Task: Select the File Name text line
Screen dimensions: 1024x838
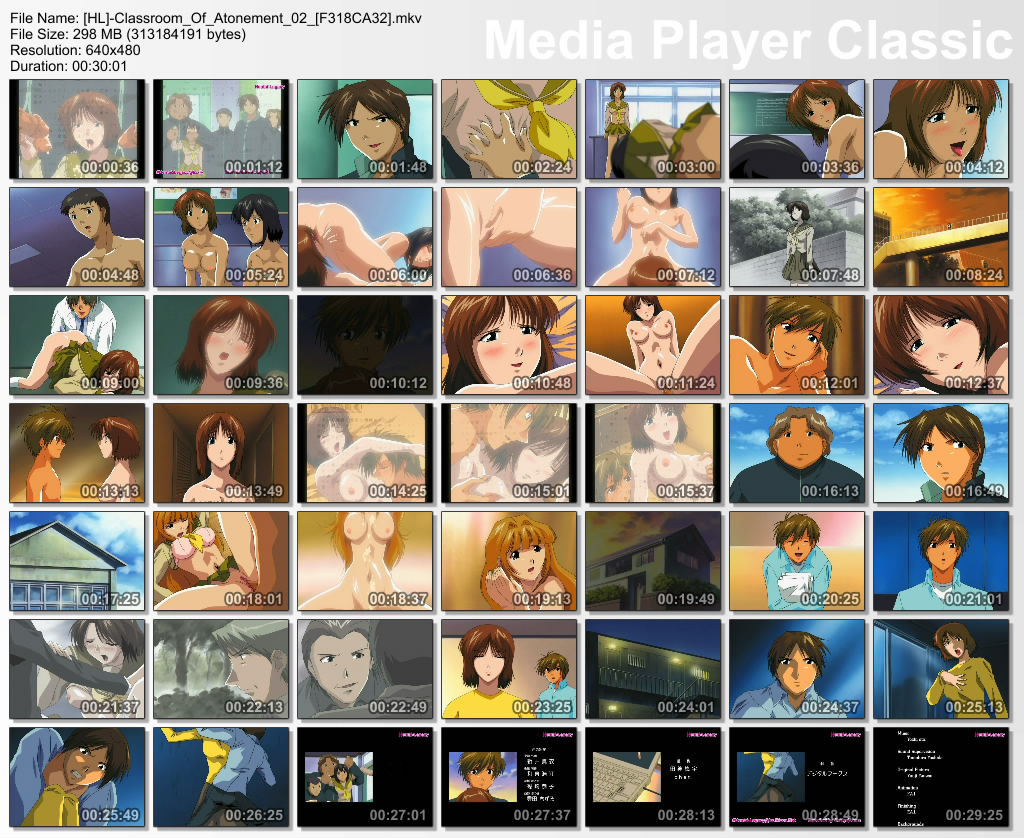Action: pos(216,18)
